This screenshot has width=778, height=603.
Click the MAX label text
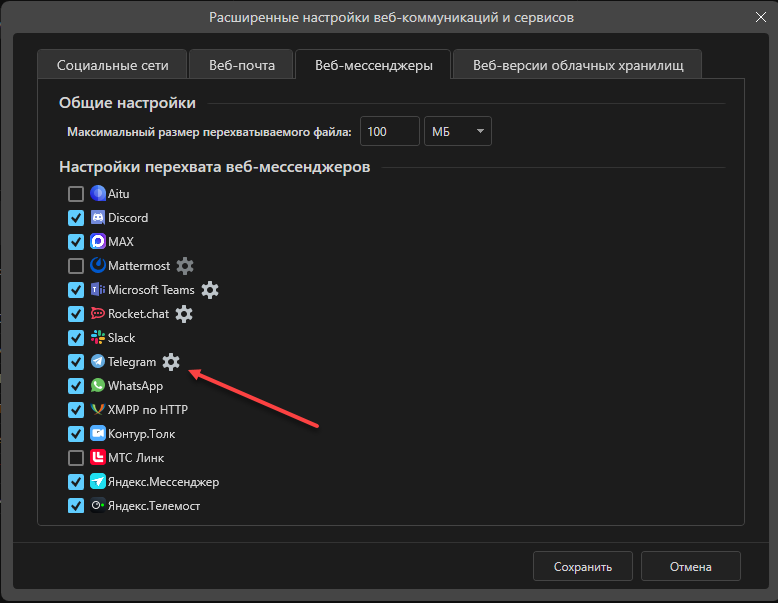coord(121,242)
